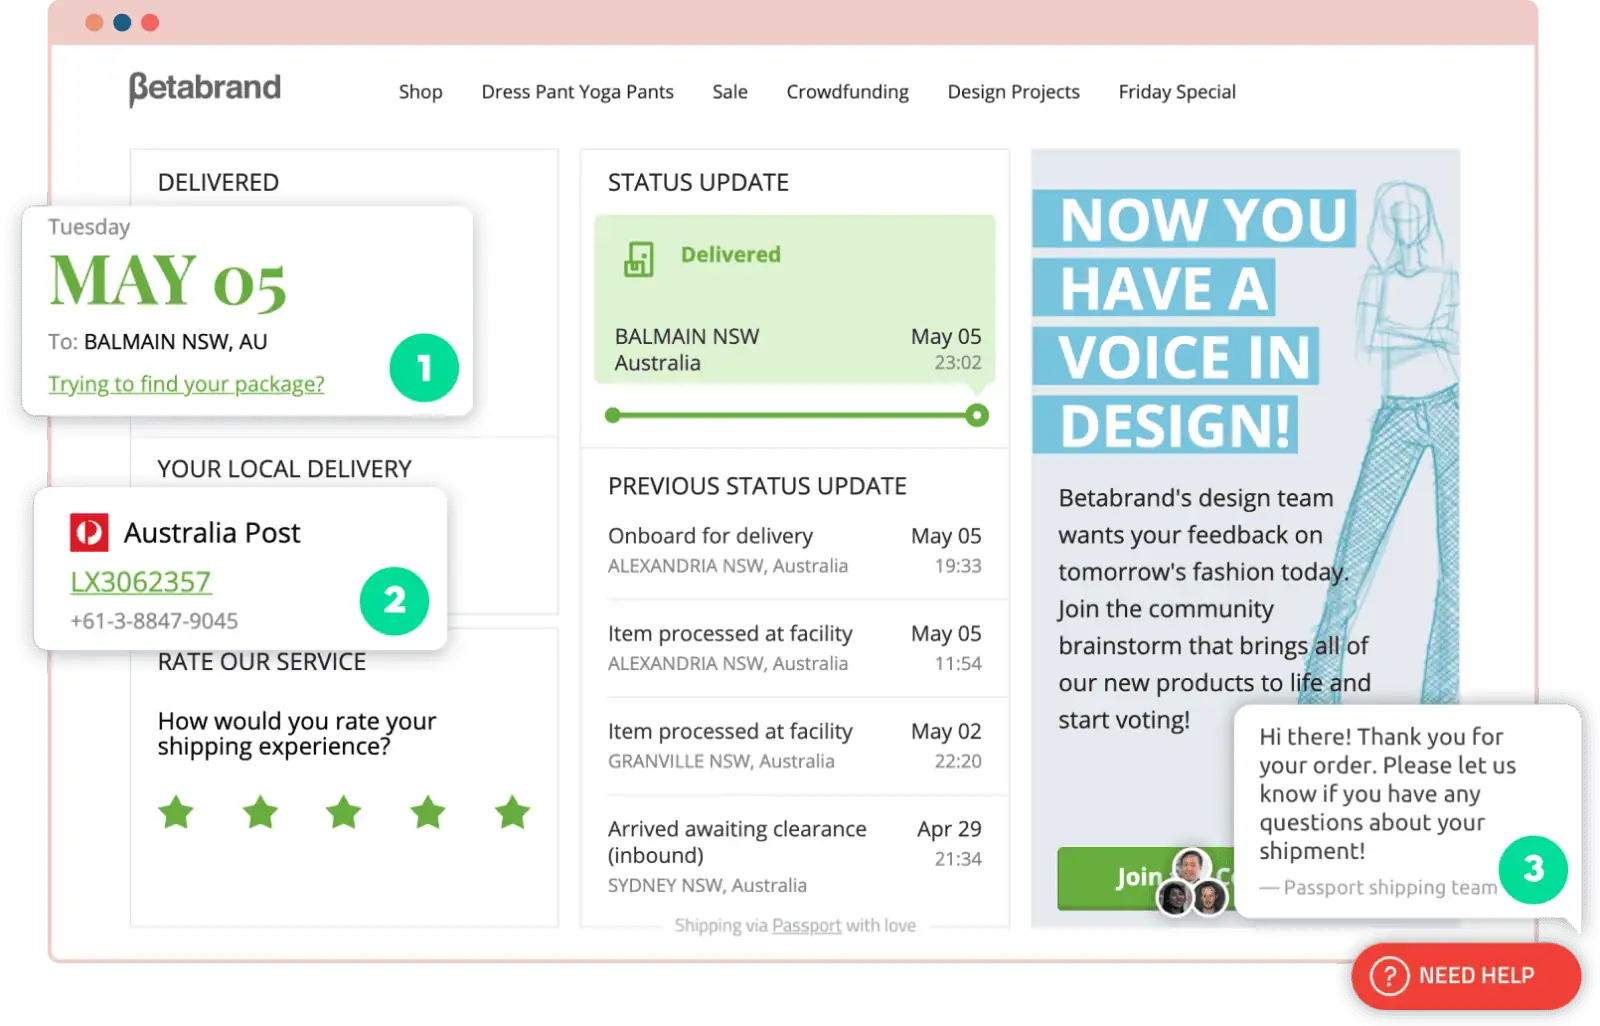
Task: Click 'STATUS UPDATE' heading
Action: click(x=698, y=183)
